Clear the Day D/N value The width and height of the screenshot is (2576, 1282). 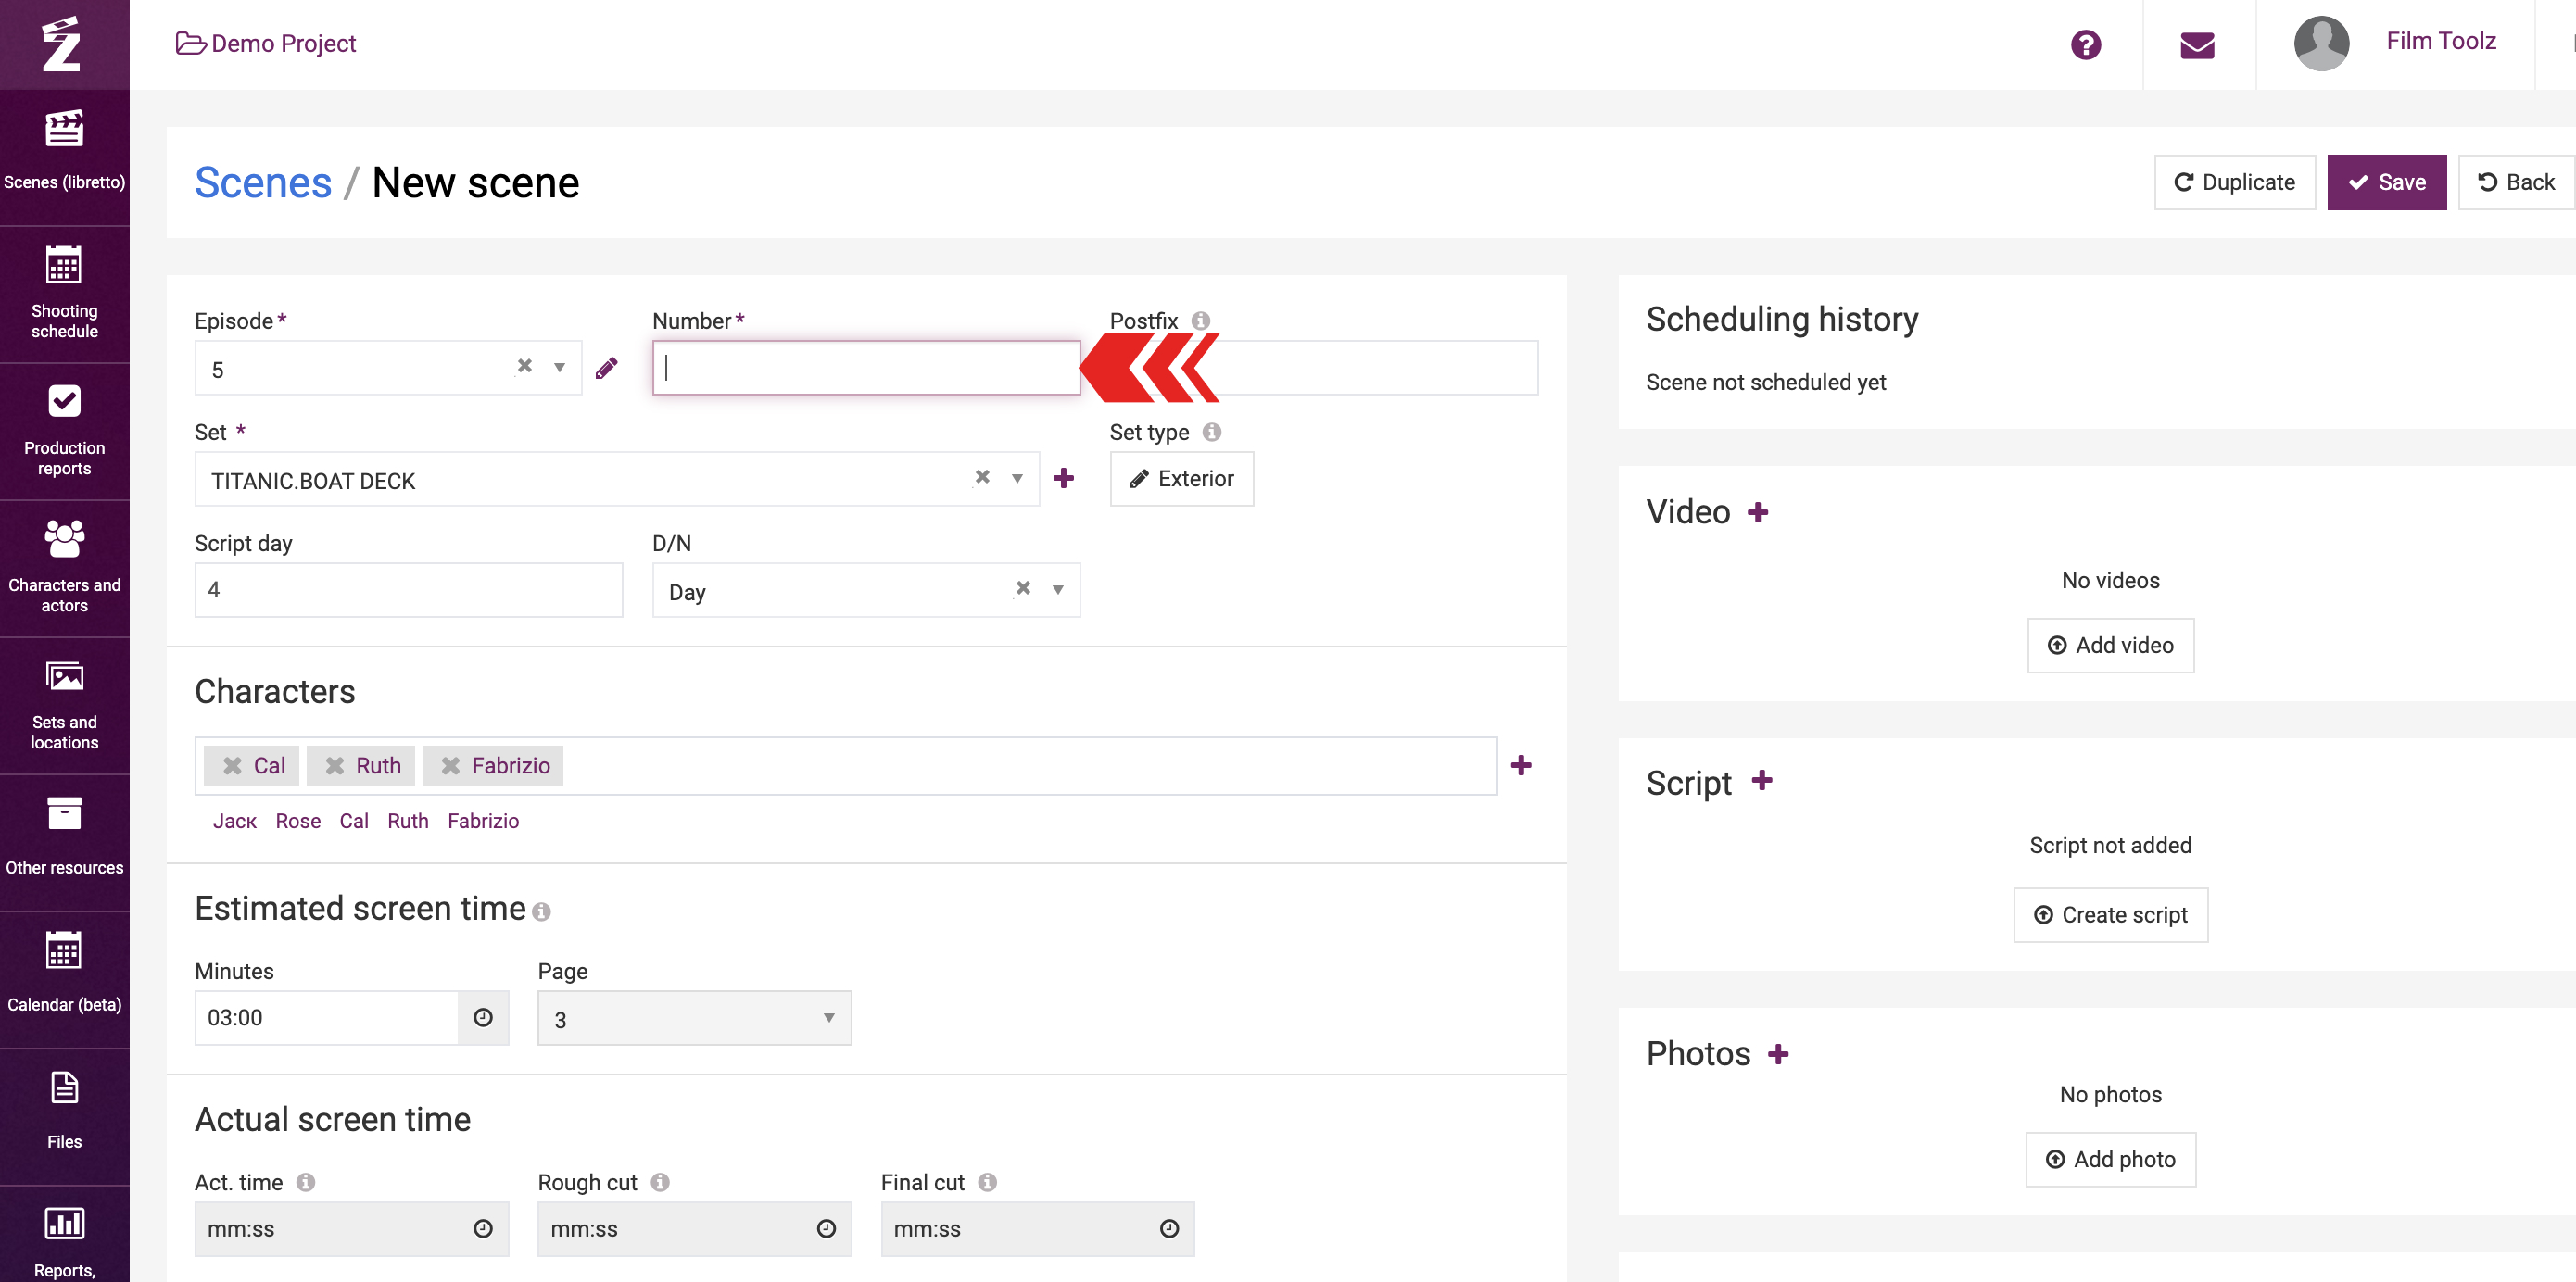1023,588
